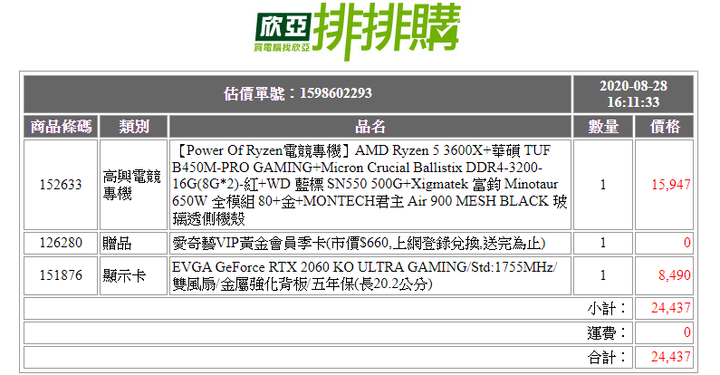Click the 商品條碼 column header
720x375 pixels.
(x=61, y=127)
